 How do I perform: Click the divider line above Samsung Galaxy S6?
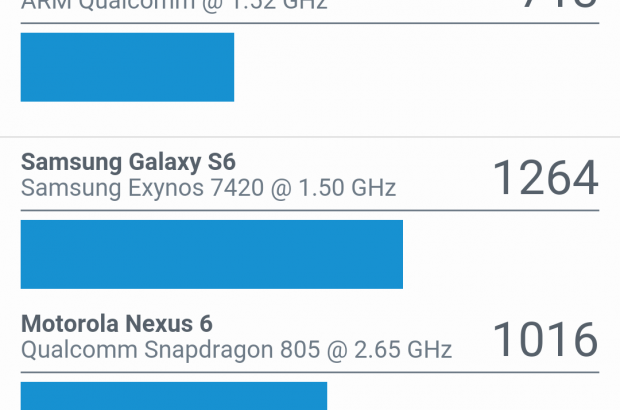tap(310, 137)
